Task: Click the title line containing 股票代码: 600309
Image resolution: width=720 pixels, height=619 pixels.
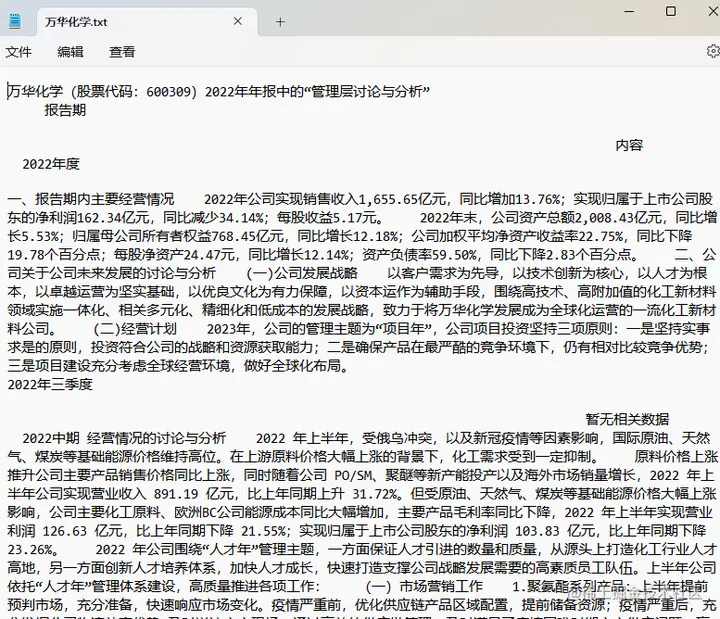Action: (218, 92)
